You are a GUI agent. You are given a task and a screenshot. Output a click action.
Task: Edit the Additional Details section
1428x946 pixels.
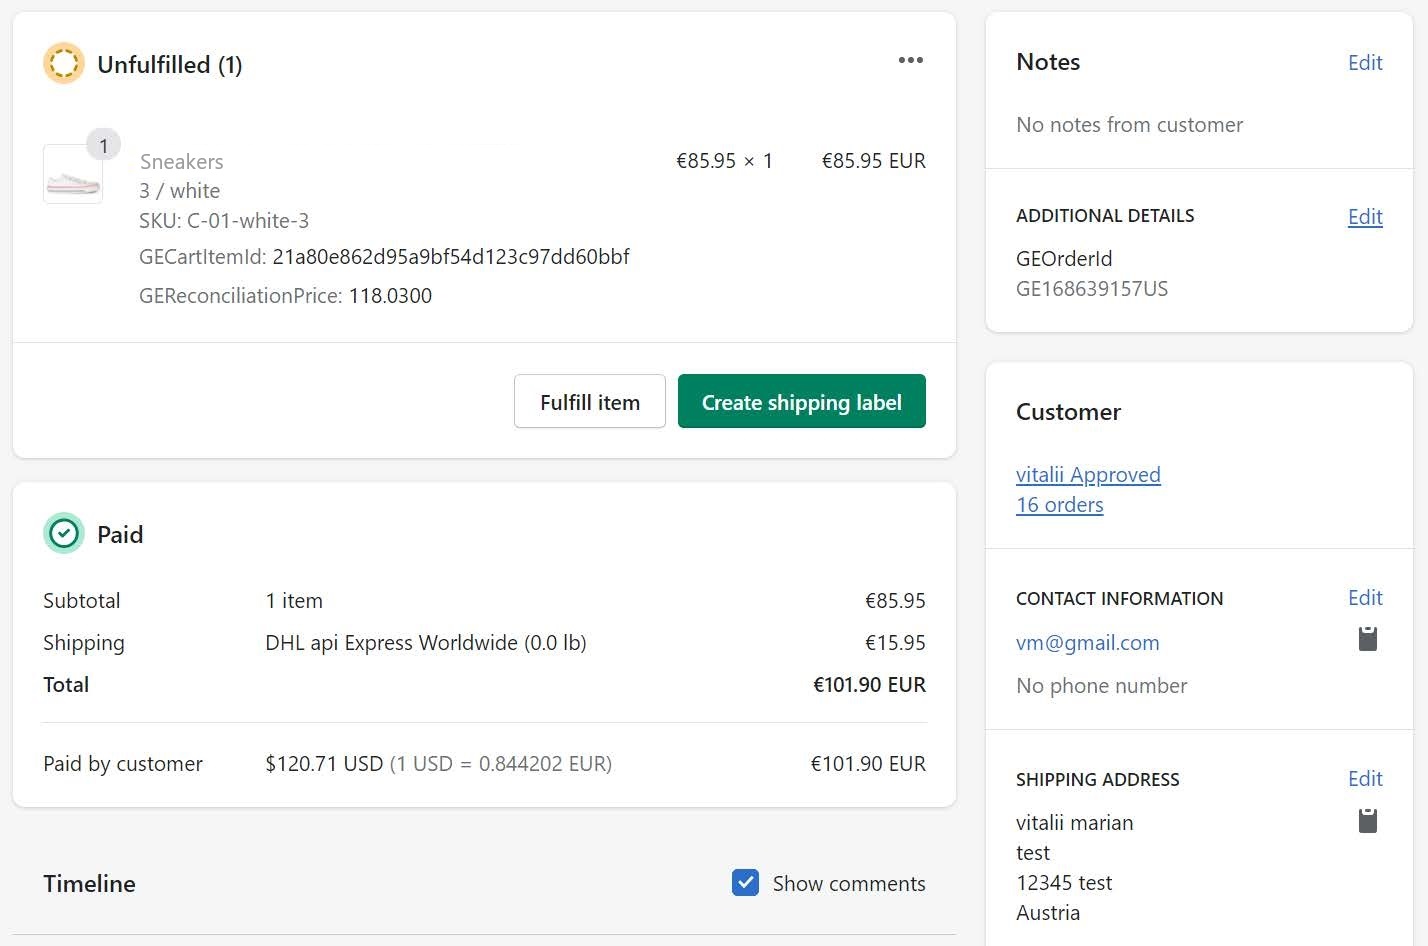pos(1364,217)
